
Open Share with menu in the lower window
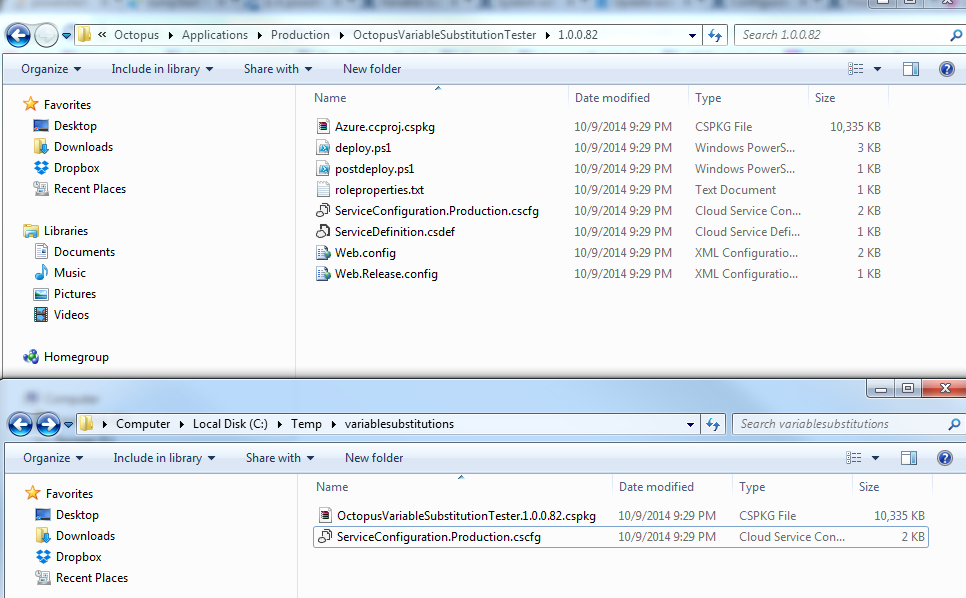[x=280, y=458]
